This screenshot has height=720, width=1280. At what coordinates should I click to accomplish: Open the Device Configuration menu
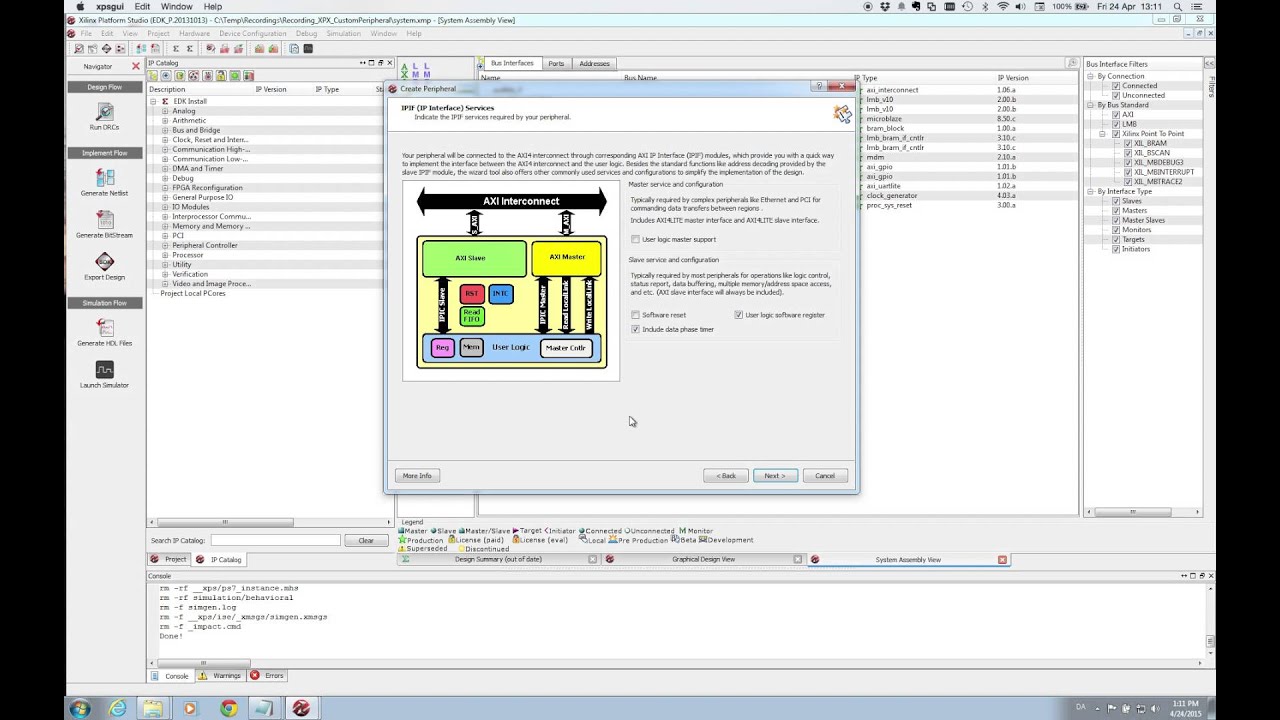(253, 33)
